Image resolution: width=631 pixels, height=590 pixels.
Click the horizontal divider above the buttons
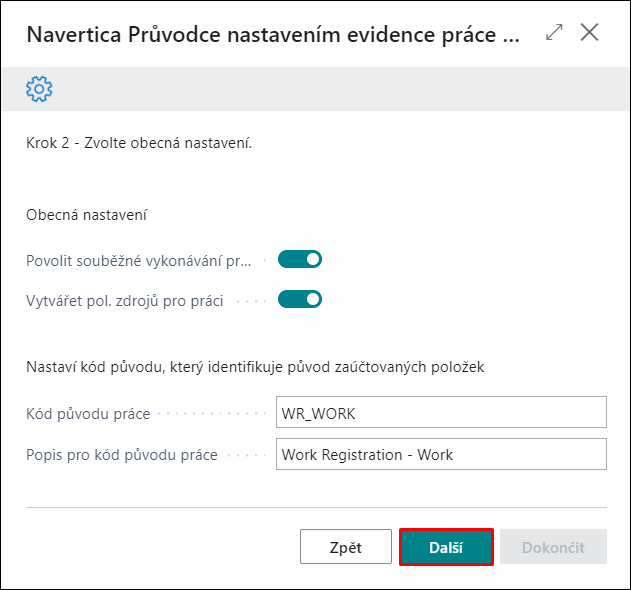(316, 507)
